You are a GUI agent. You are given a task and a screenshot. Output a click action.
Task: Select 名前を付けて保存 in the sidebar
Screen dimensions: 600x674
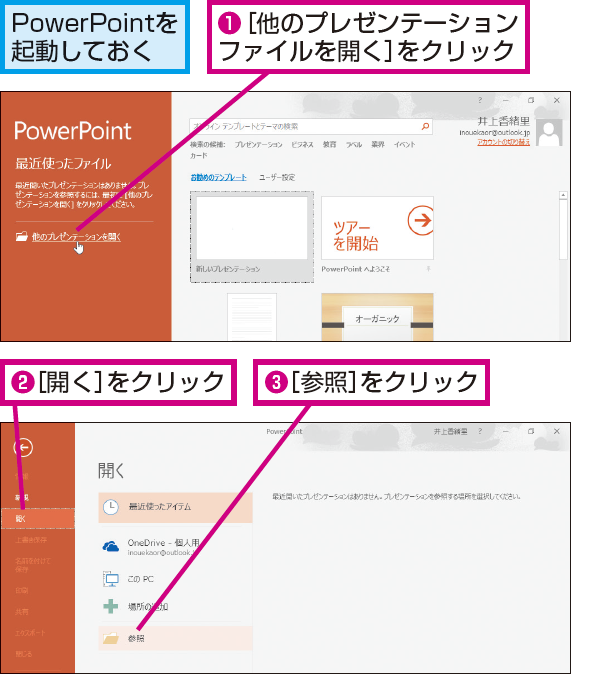point(33,565)
